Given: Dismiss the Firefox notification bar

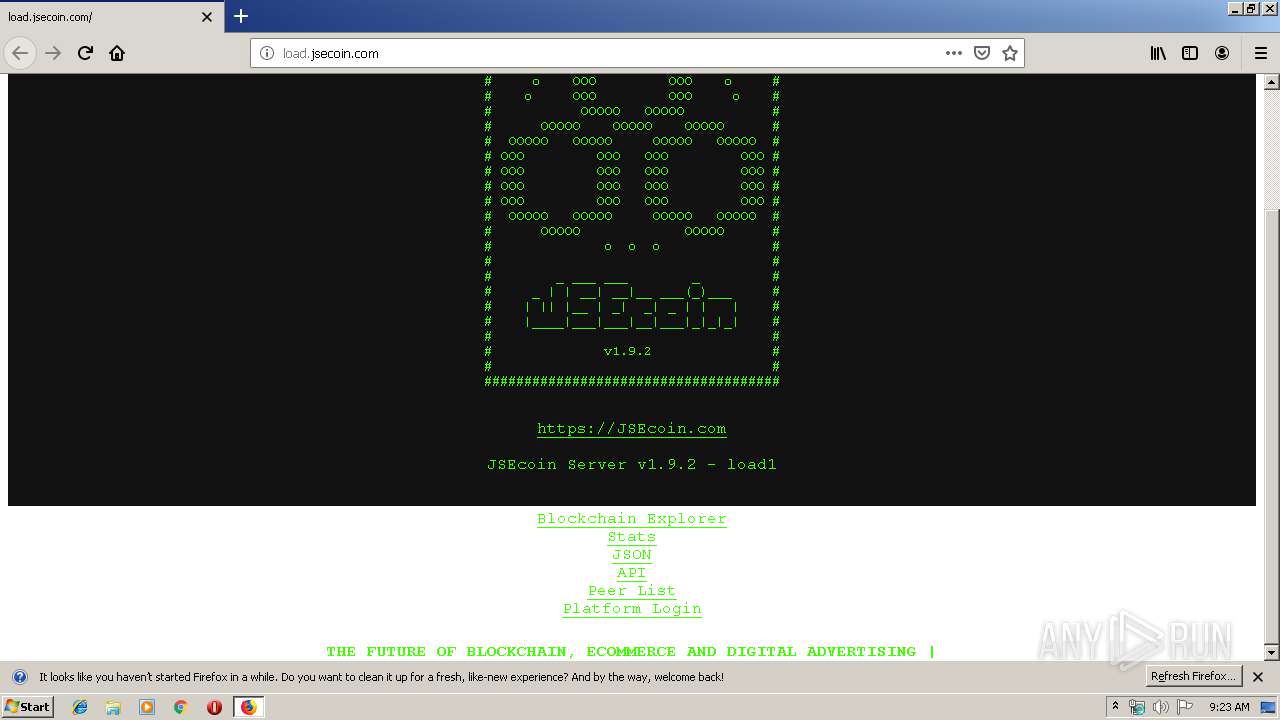Looking at the screenshot, I should point(1258,677).
